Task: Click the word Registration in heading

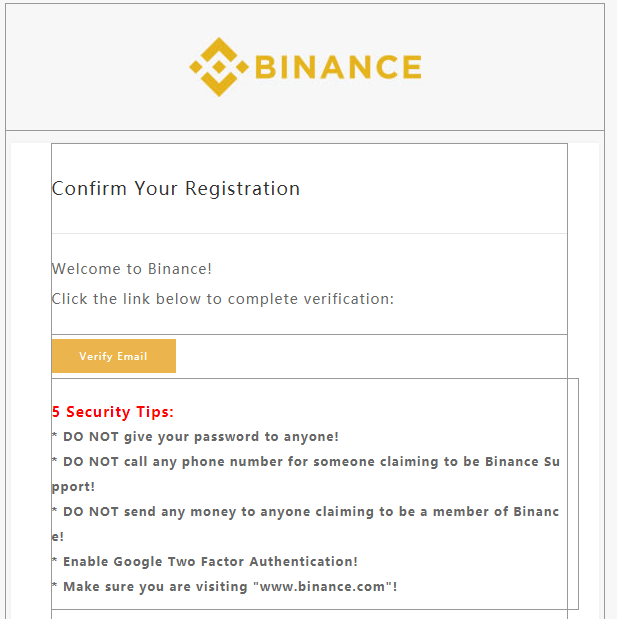Action: (x=242, y=188)
